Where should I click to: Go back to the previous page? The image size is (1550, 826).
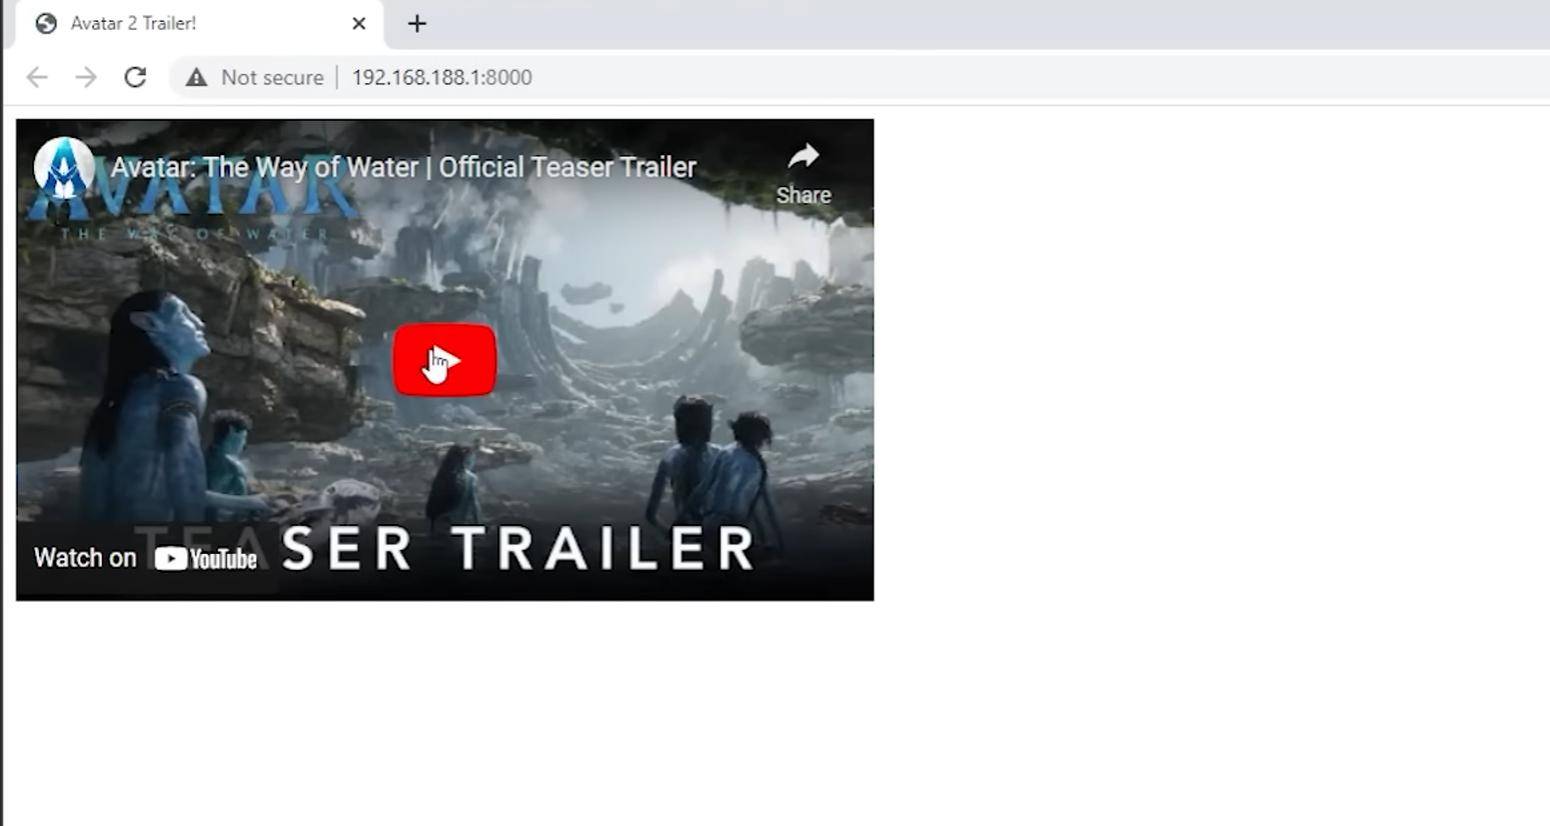click(x=37, y=77)
